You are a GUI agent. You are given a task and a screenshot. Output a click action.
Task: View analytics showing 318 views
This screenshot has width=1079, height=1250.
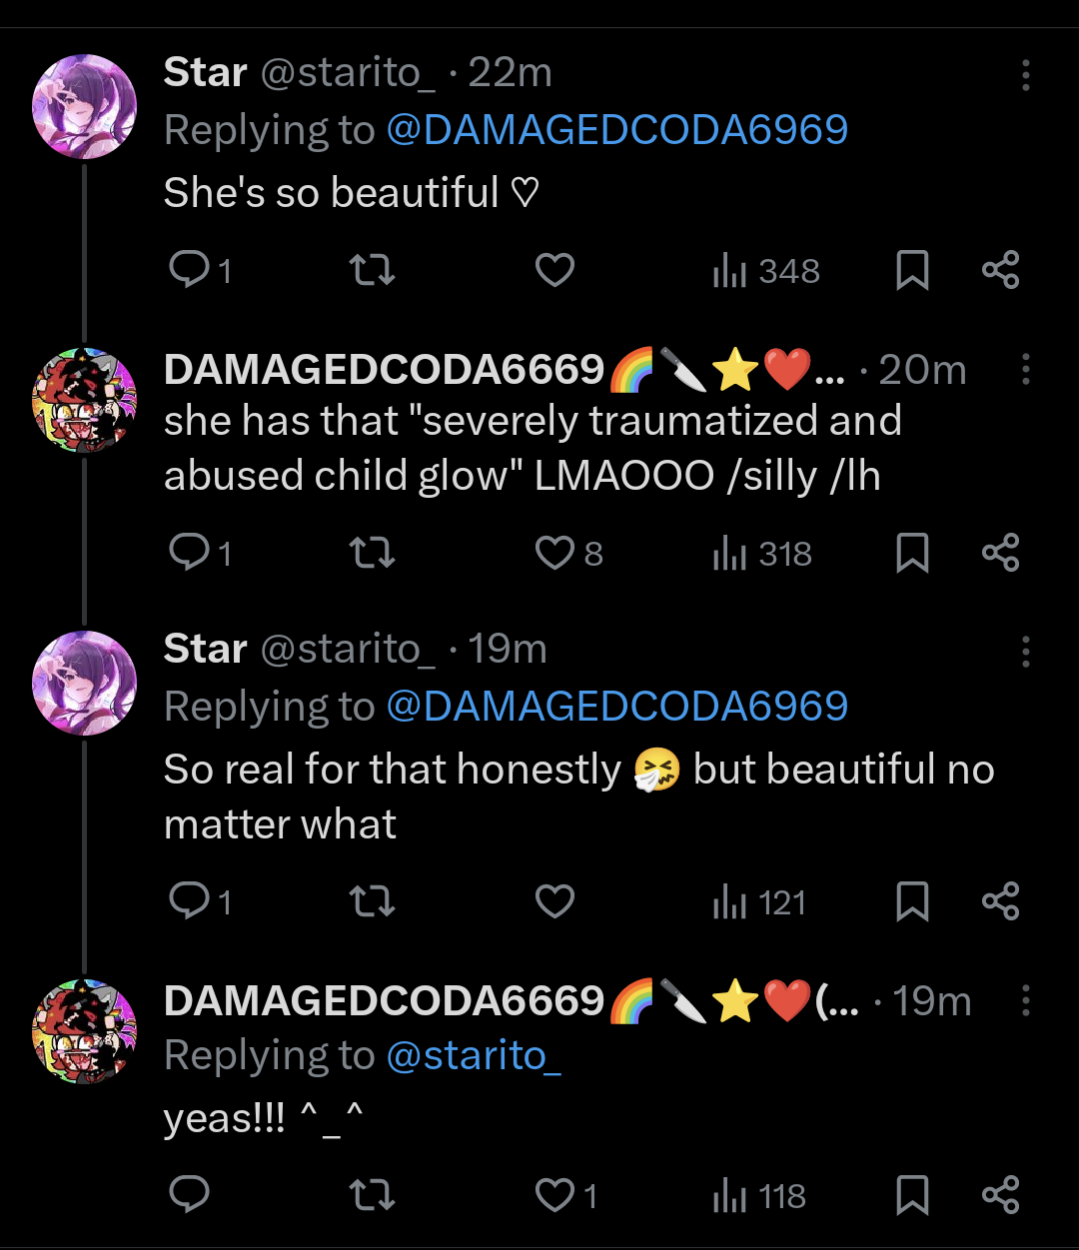coord(762,553)
